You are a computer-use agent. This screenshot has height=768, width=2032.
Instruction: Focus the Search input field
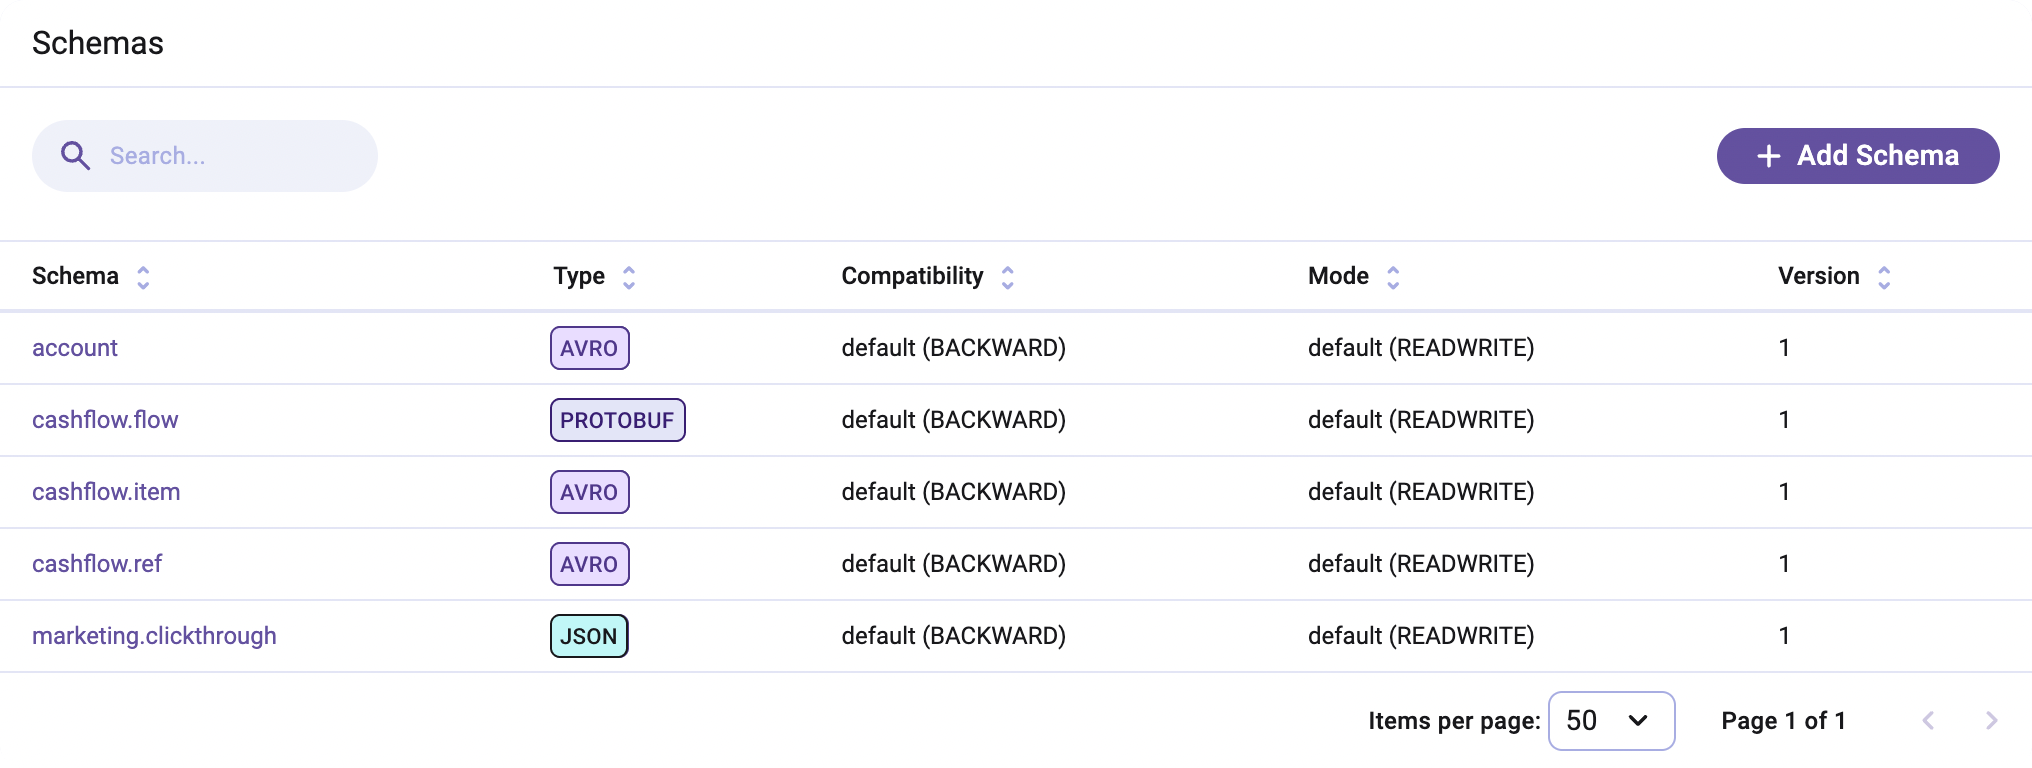(230, 156)
